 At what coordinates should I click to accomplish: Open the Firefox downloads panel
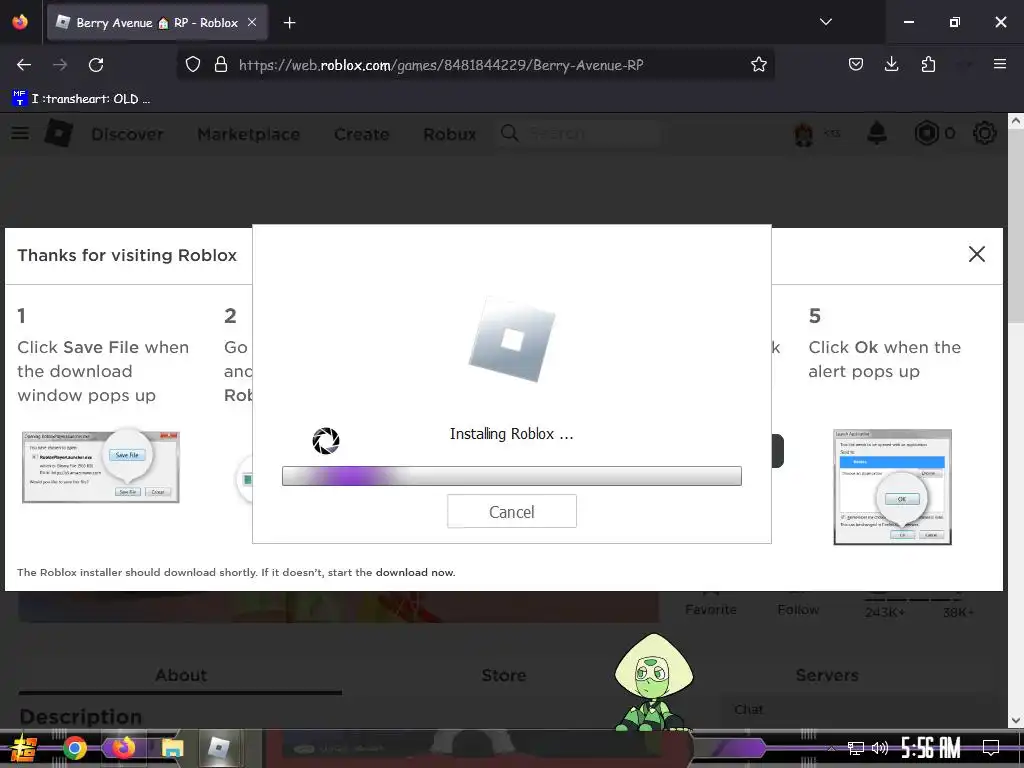(891, 64)
